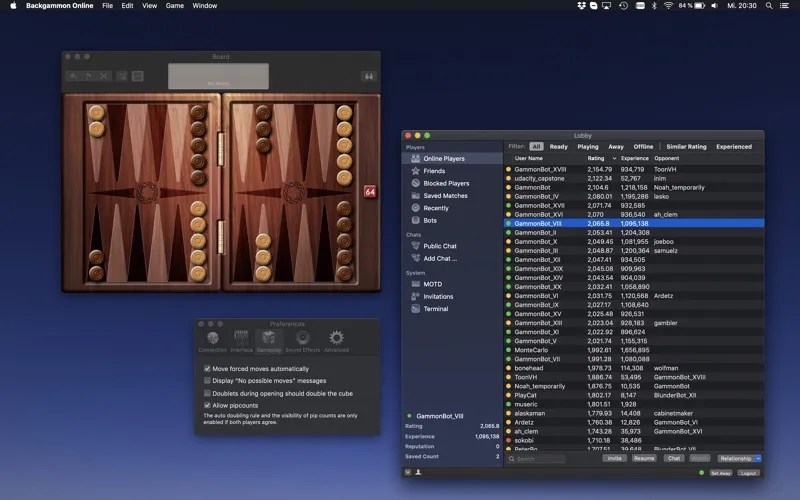Filter lobby by Ready players
The height and width of the screenshot is (500, 800).
tap(559, 146)
